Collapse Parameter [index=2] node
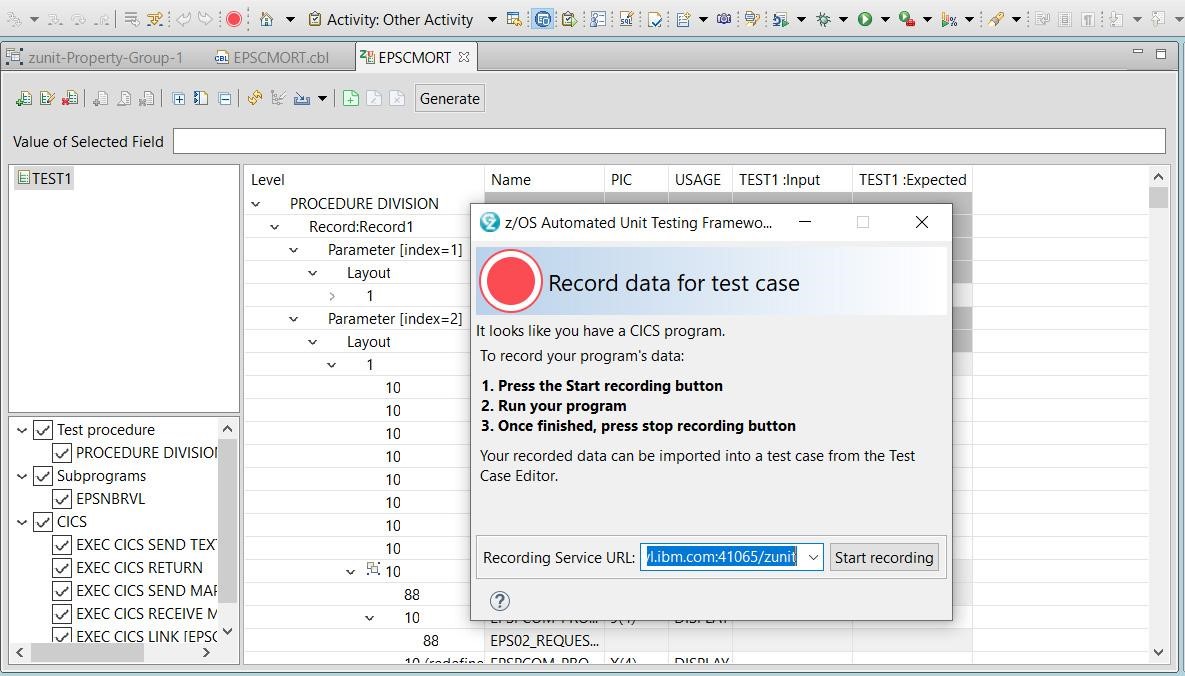Viewport: 1185px width, 676px height. point(294,319)
